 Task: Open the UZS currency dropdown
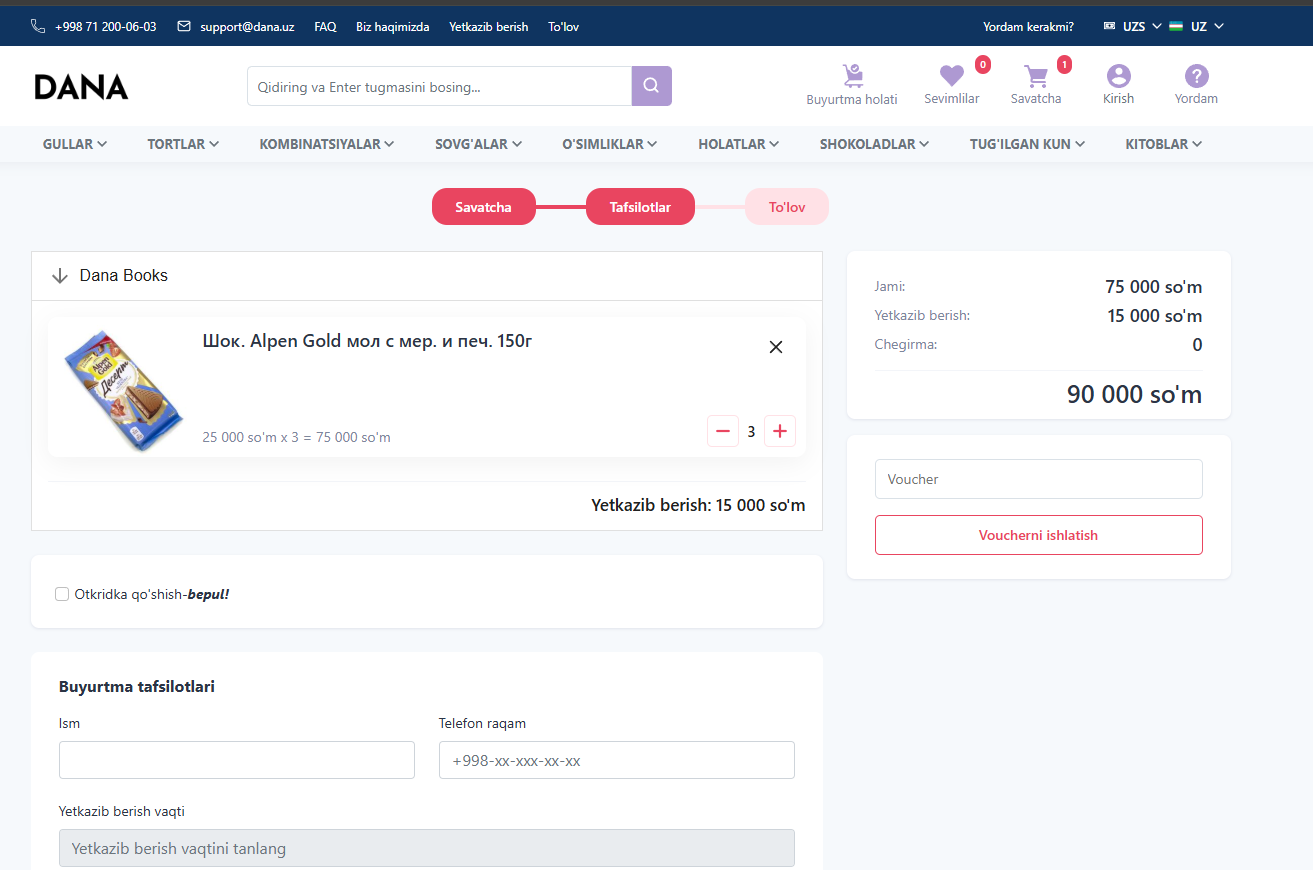[1133, 27]
